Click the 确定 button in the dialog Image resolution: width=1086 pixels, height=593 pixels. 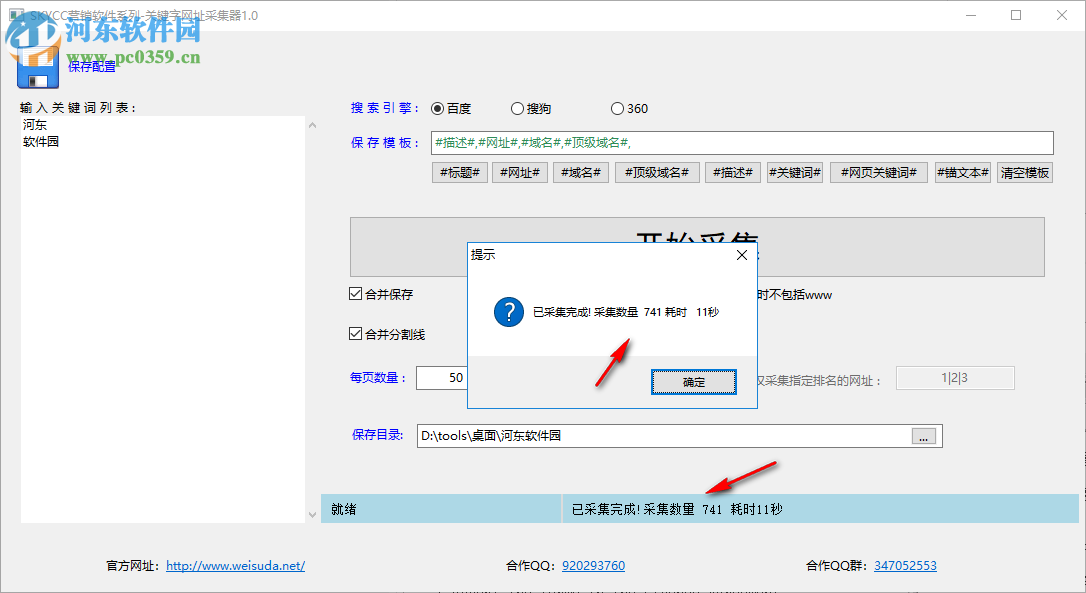pyautogui.click(x=693, y=382)
